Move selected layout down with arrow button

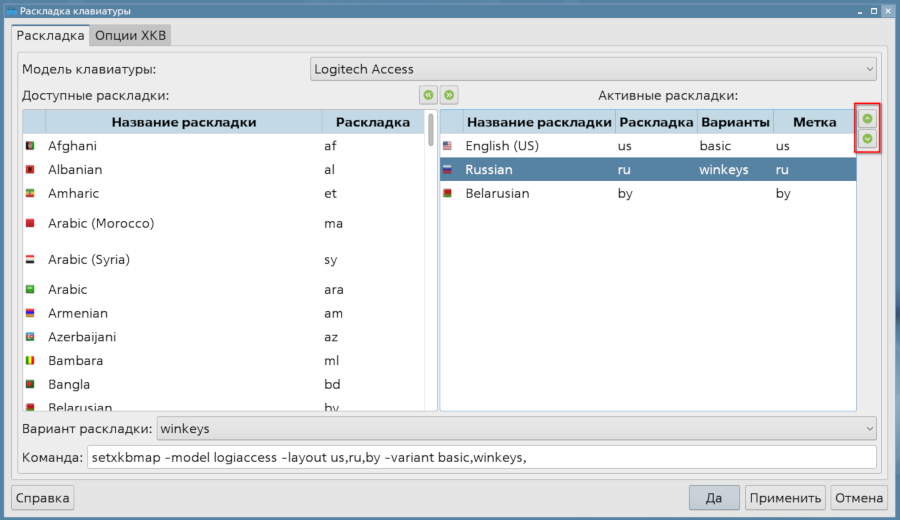[x=867, y=139]
